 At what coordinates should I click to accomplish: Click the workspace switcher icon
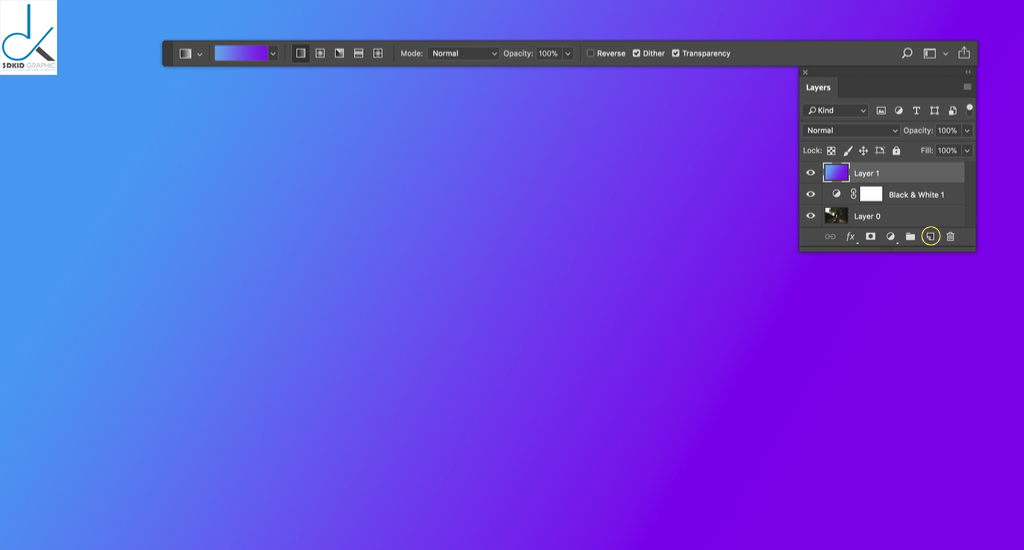pyautogui.click(x=930, y=54)
